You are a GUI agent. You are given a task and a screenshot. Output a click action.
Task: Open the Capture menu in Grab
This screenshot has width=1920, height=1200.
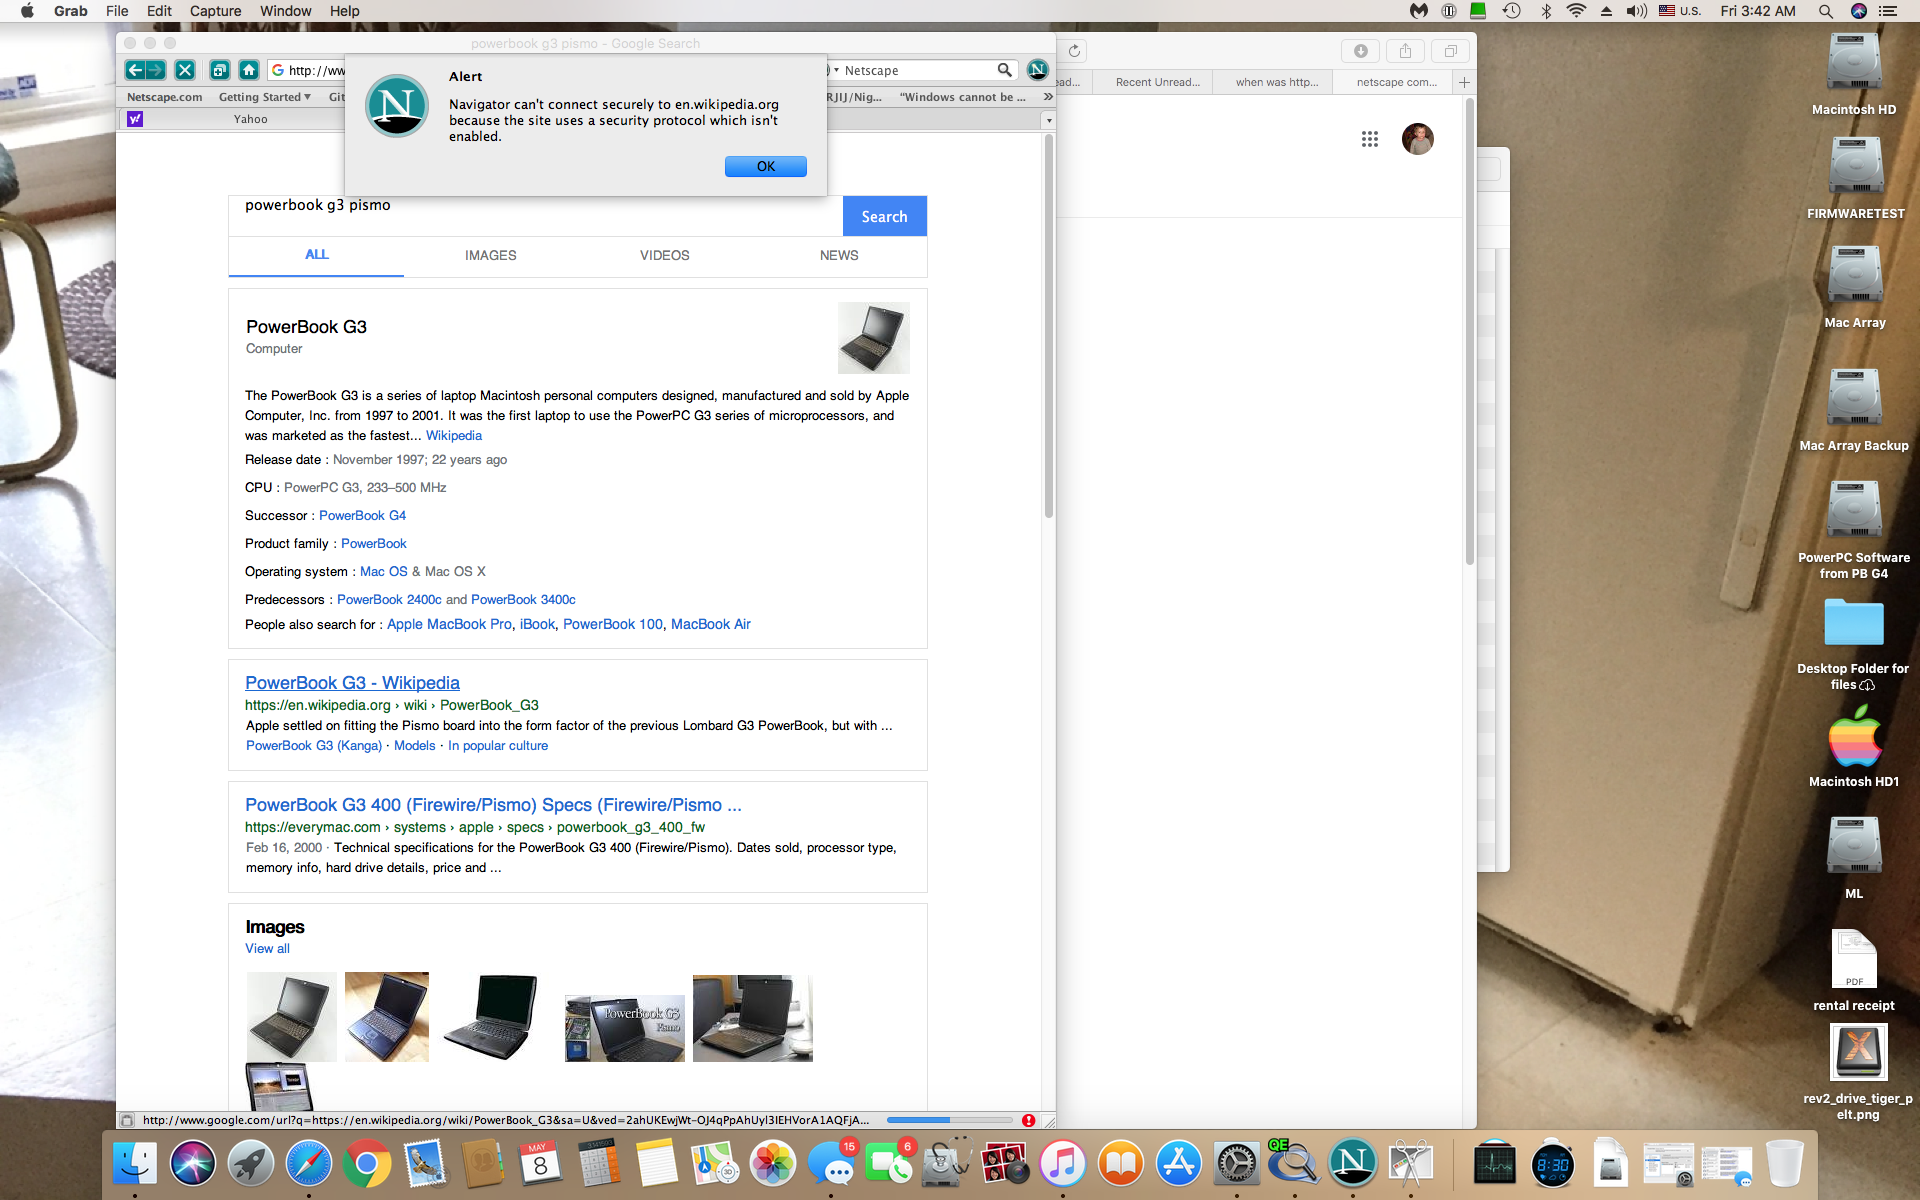coord(215,11)
